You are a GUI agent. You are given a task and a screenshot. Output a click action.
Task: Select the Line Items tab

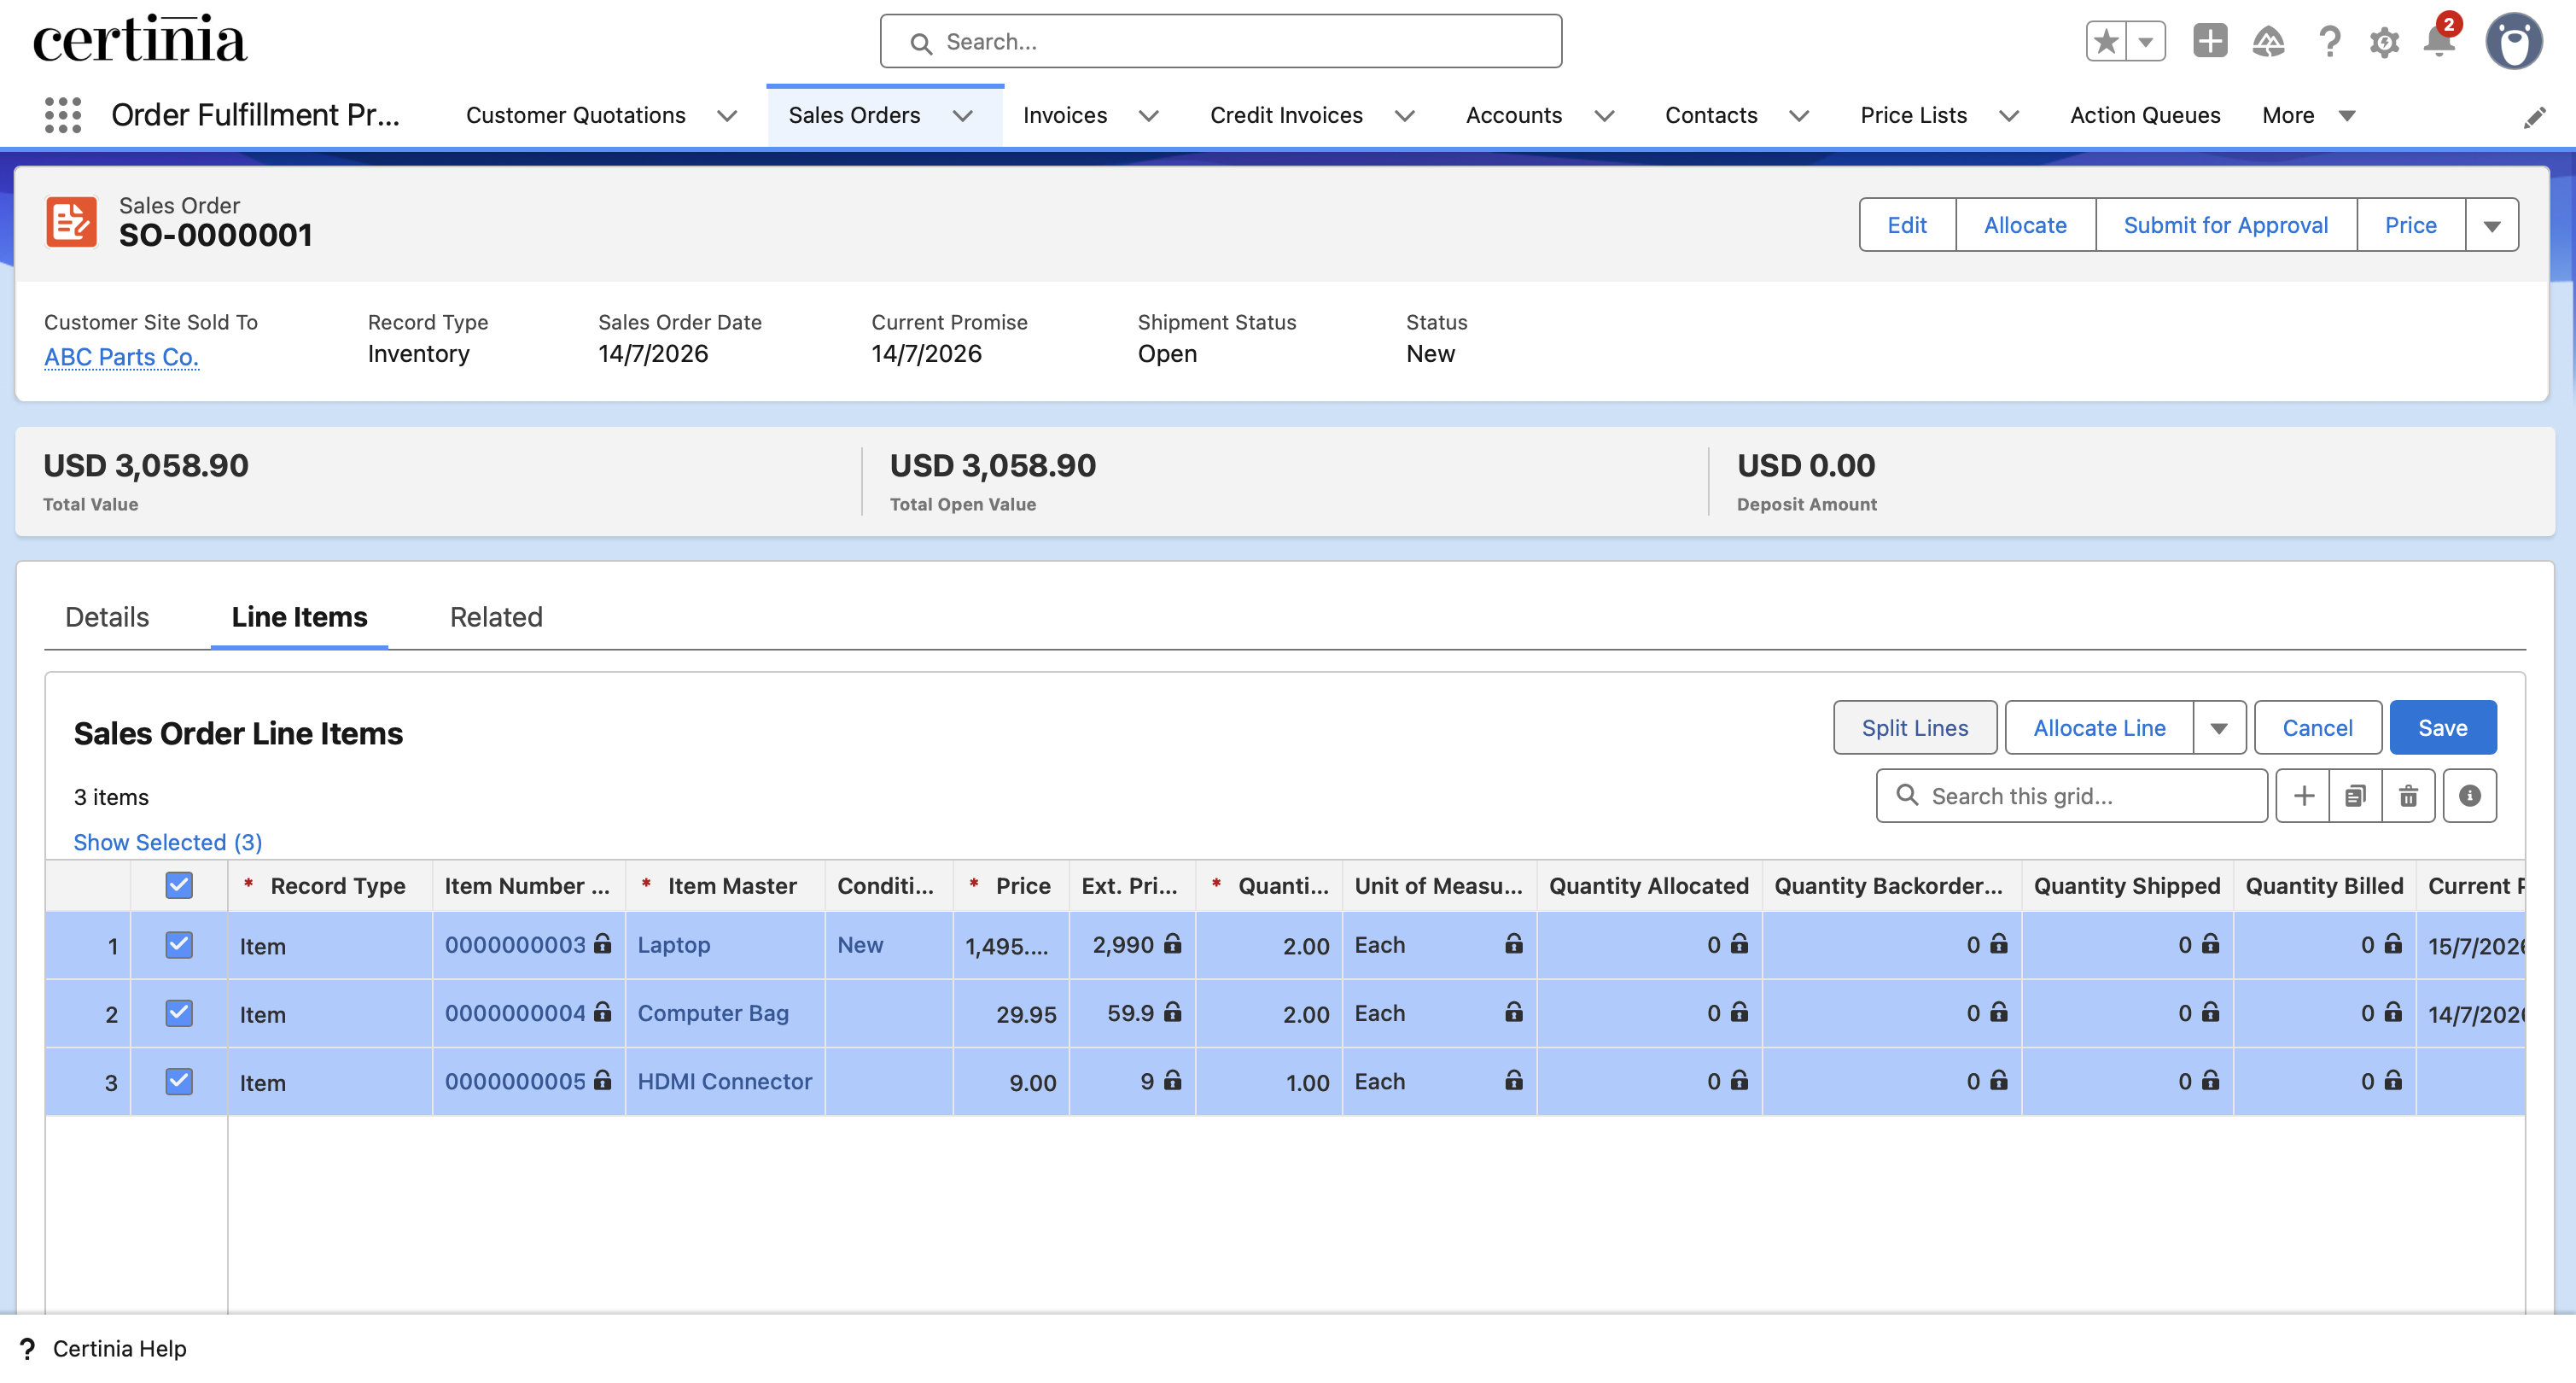[299, 617]
